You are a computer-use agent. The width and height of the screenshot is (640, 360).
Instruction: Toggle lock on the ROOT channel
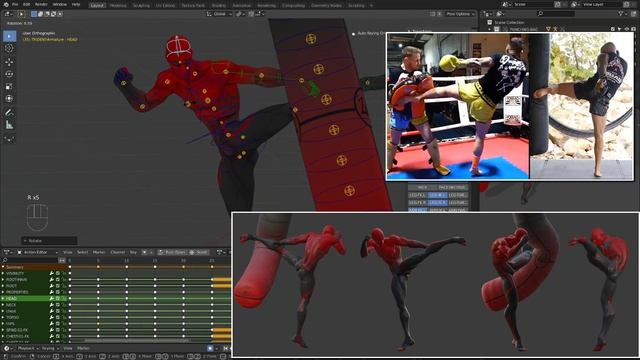(x=64, y=286)
